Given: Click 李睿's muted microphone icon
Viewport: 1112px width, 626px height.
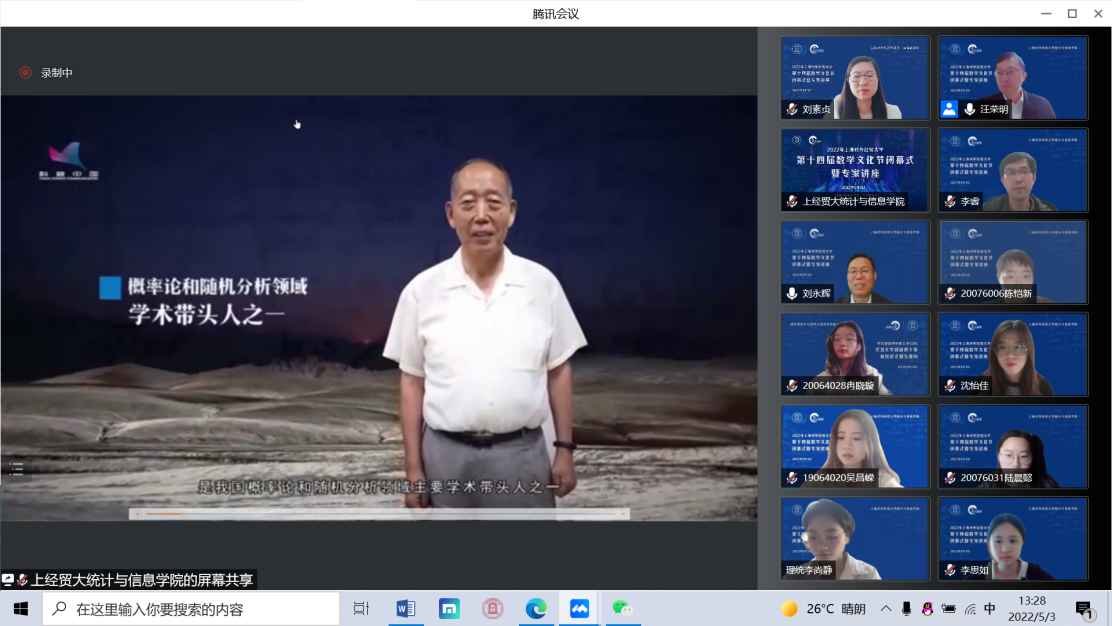Looking at the screenshot, I should [950, 201].
